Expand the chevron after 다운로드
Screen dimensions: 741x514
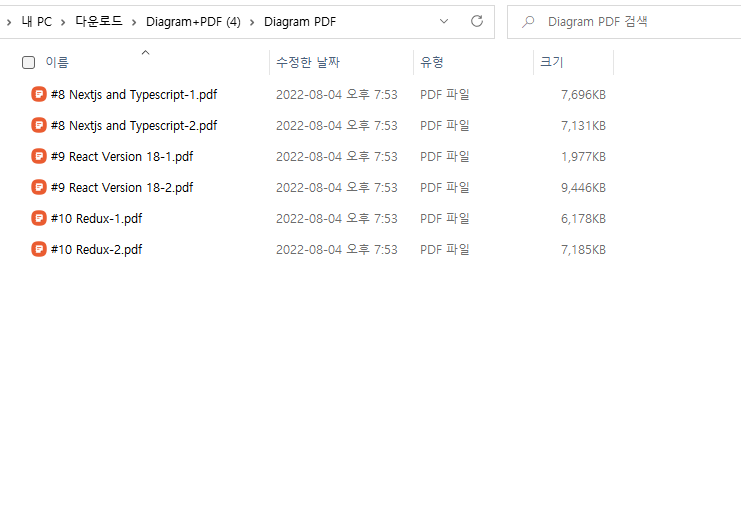click(134, 22)
